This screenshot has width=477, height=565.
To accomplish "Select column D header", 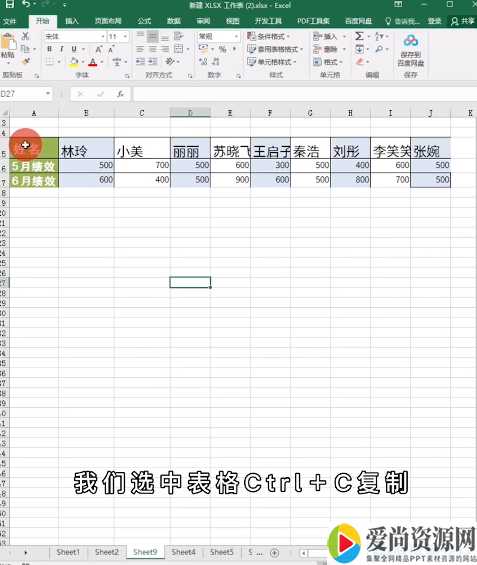I will tap(190, 113).
